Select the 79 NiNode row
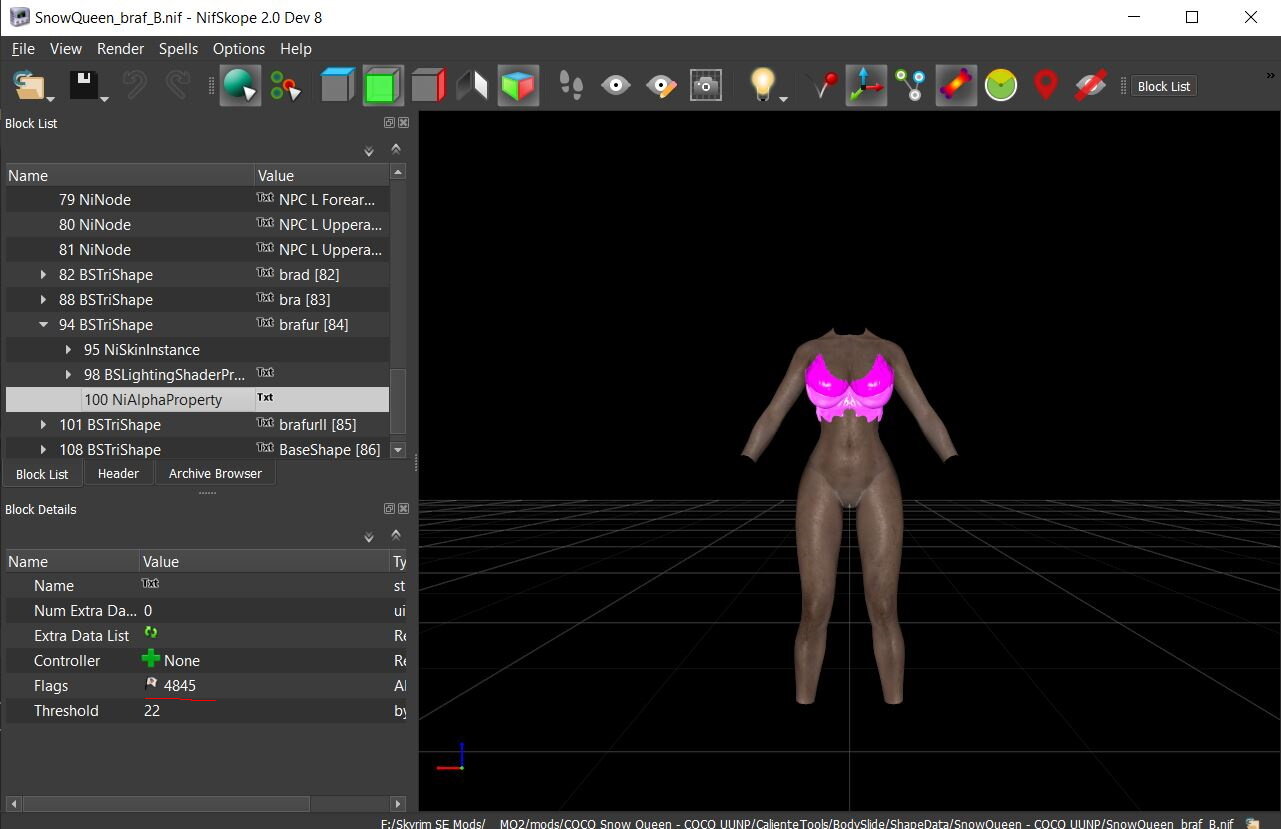1281x829 pixels. 197,199
